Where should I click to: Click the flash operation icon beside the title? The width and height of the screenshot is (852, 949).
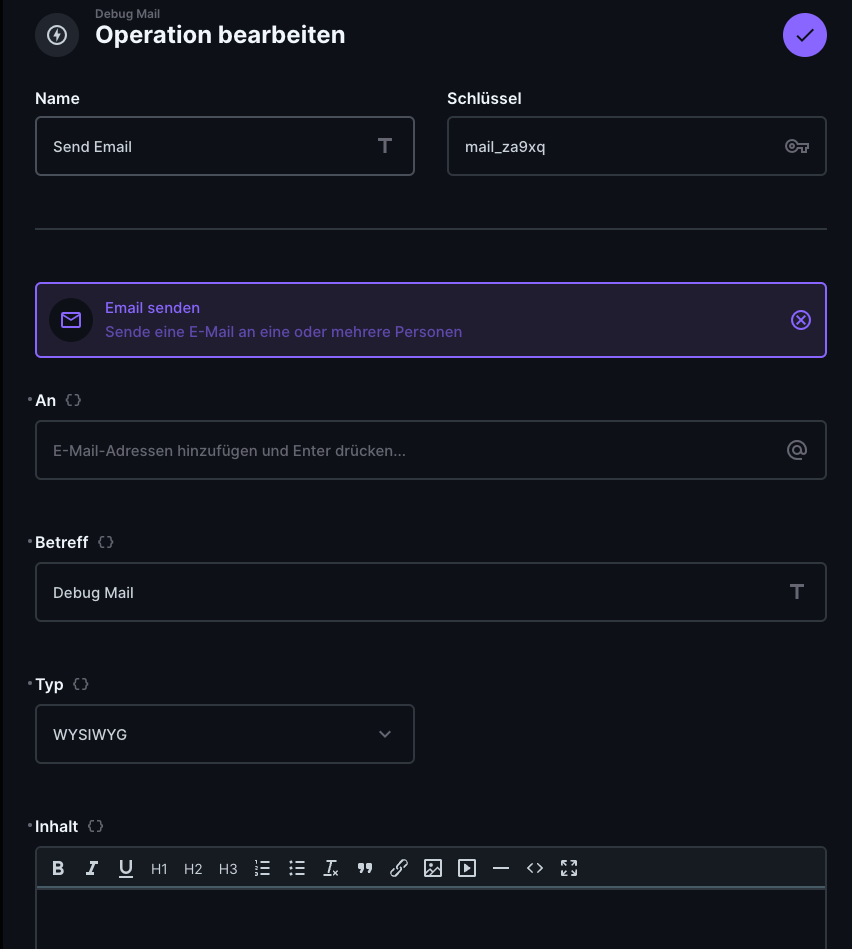coord(57,35)
